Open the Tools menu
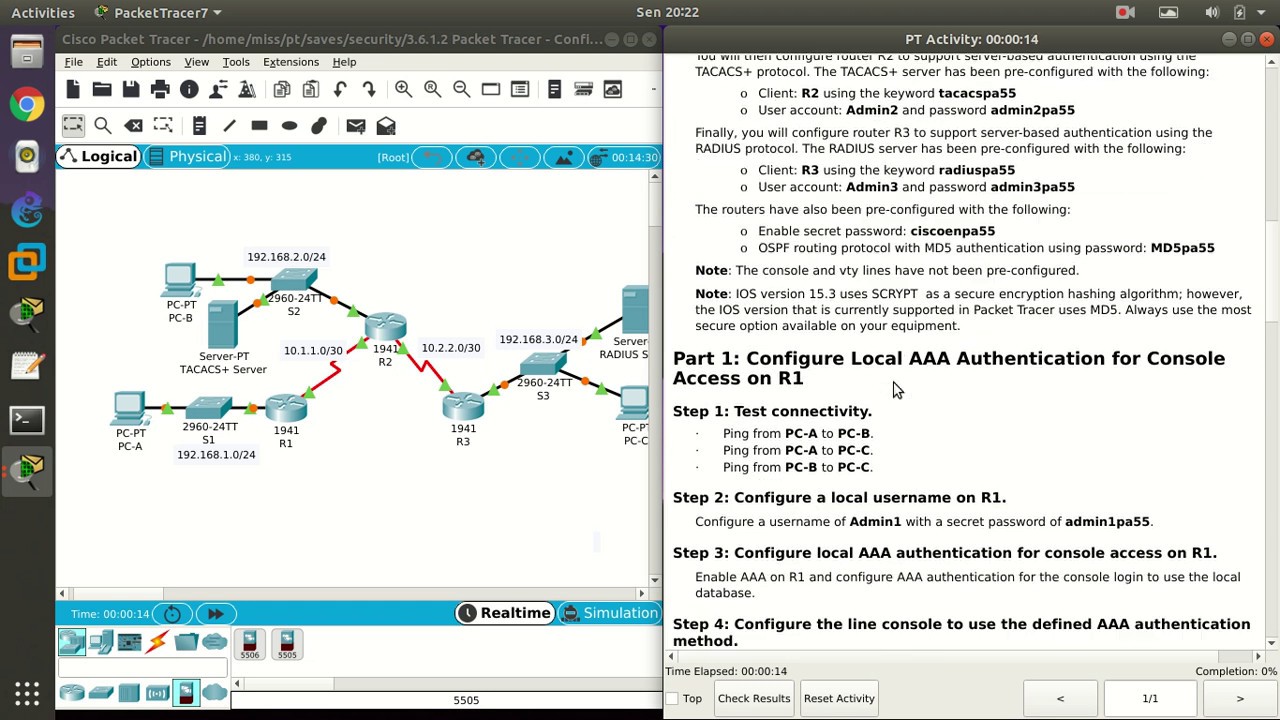Viewport: 1280px width, 720px height. 236,62
